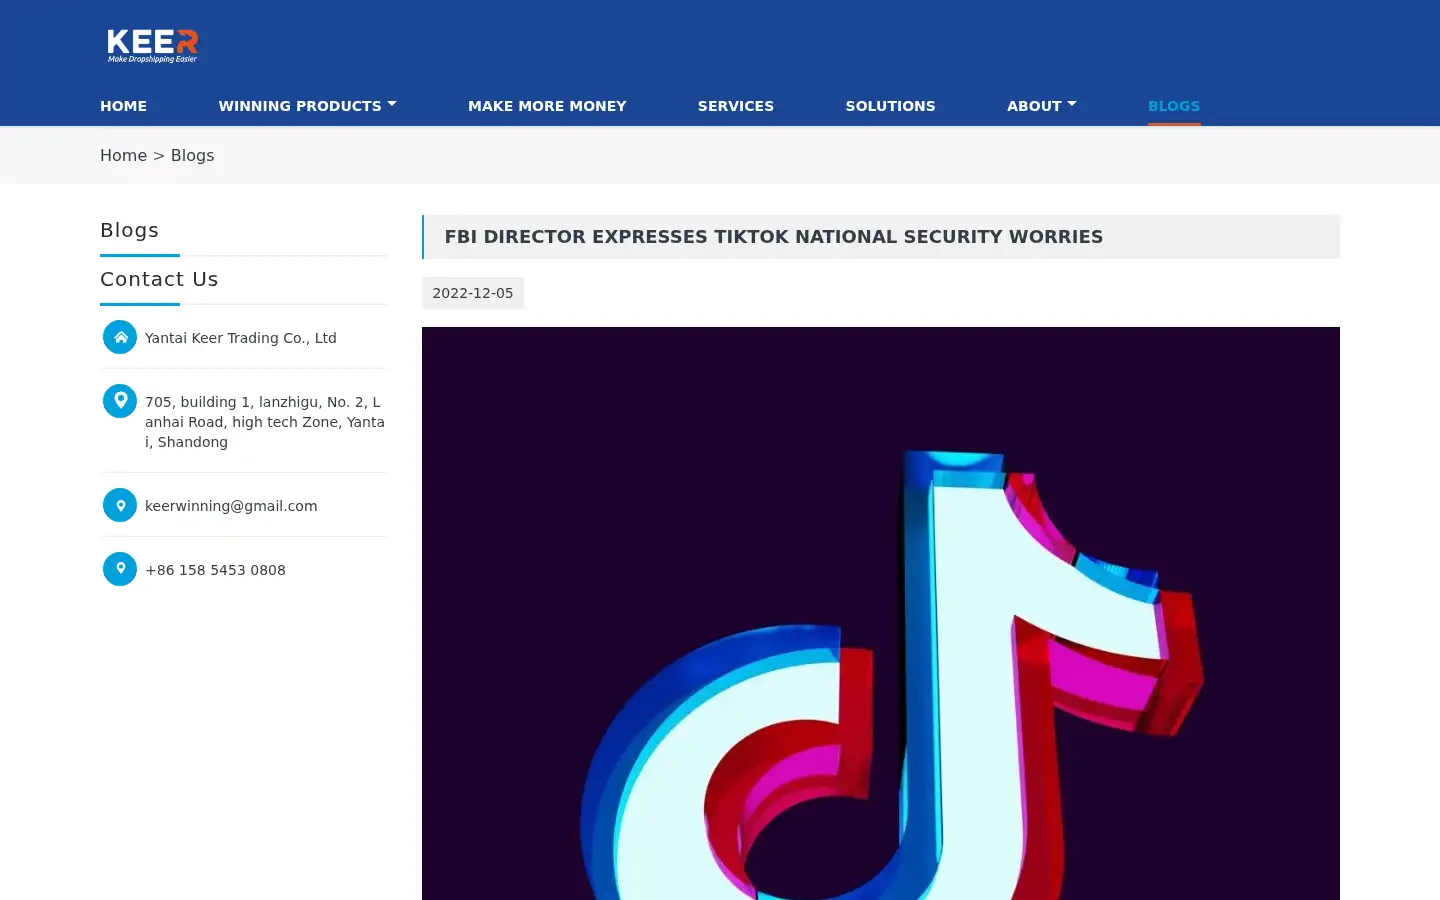This screenshot has width=1440, height=900.
Task: Click the home icon beside Yantai Keer Trading
Action: coord(120,337)
